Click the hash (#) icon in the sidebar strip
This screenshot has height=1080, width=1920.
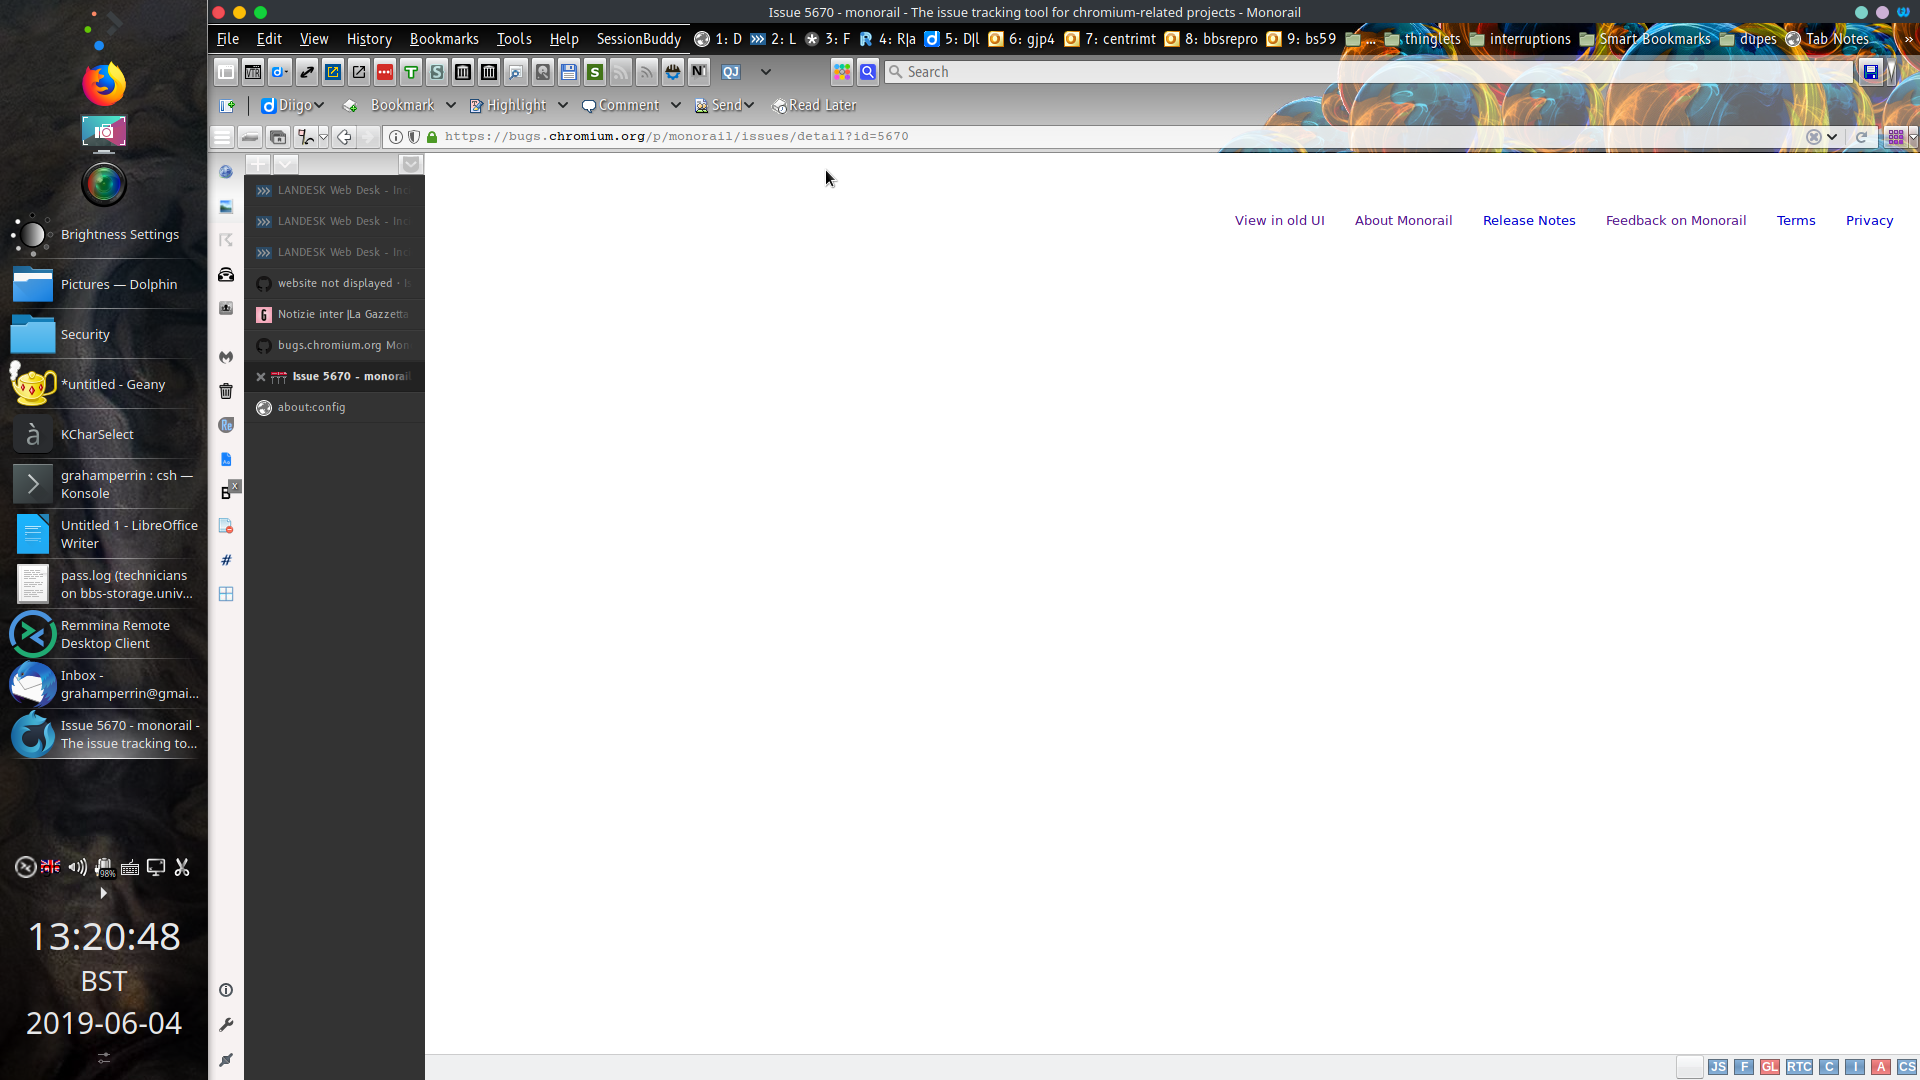[x=226, y=560]
